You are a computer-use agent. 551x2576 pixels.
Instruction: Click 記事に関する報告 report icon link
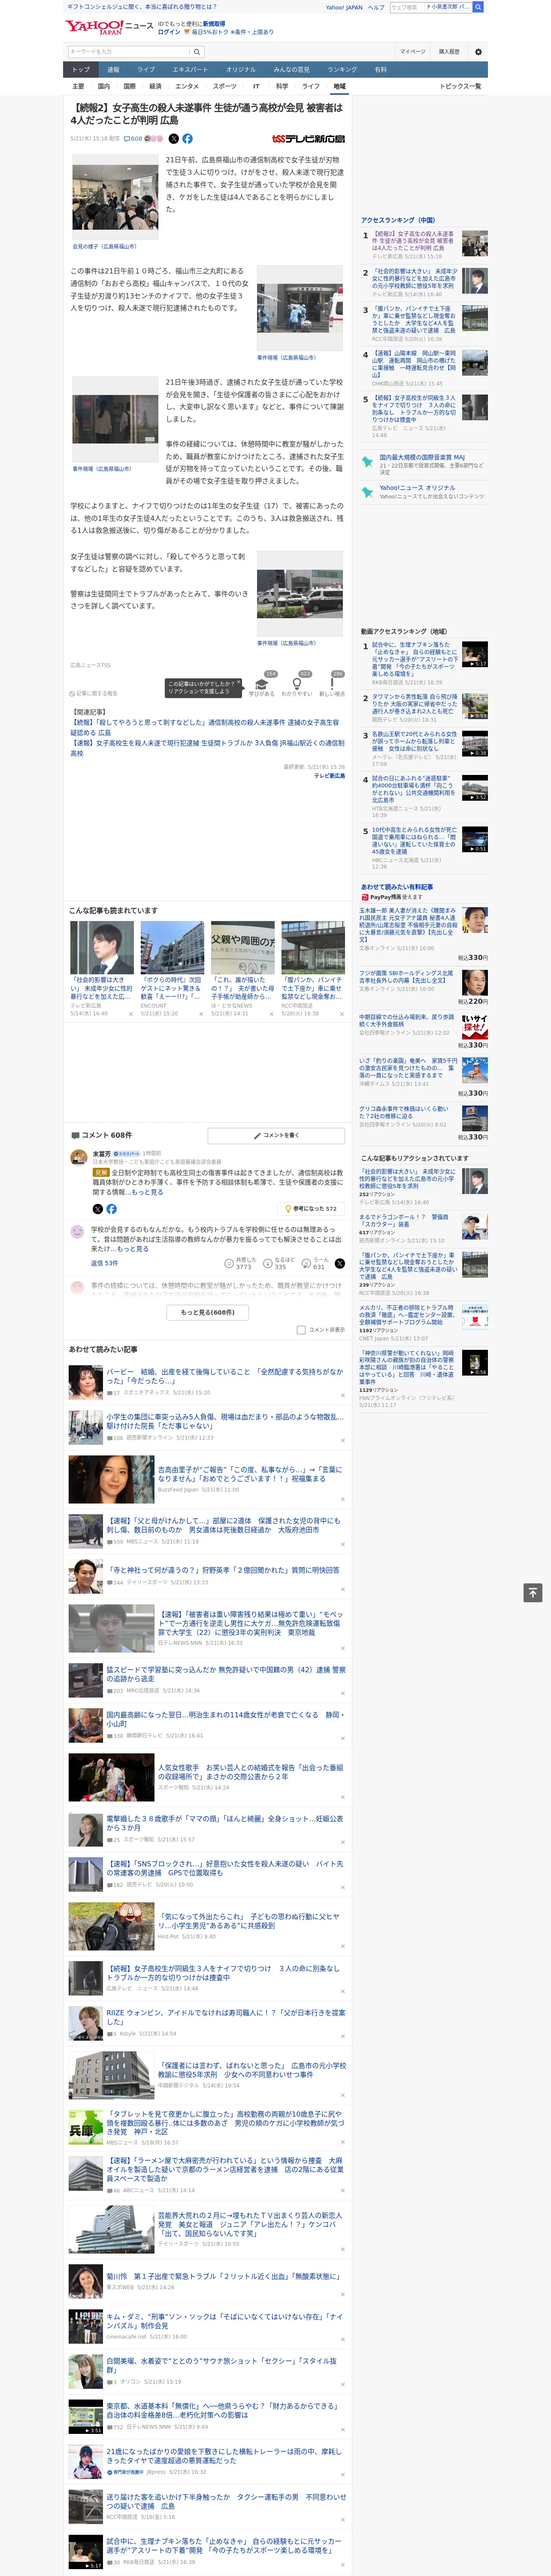(x=94, y=693)
